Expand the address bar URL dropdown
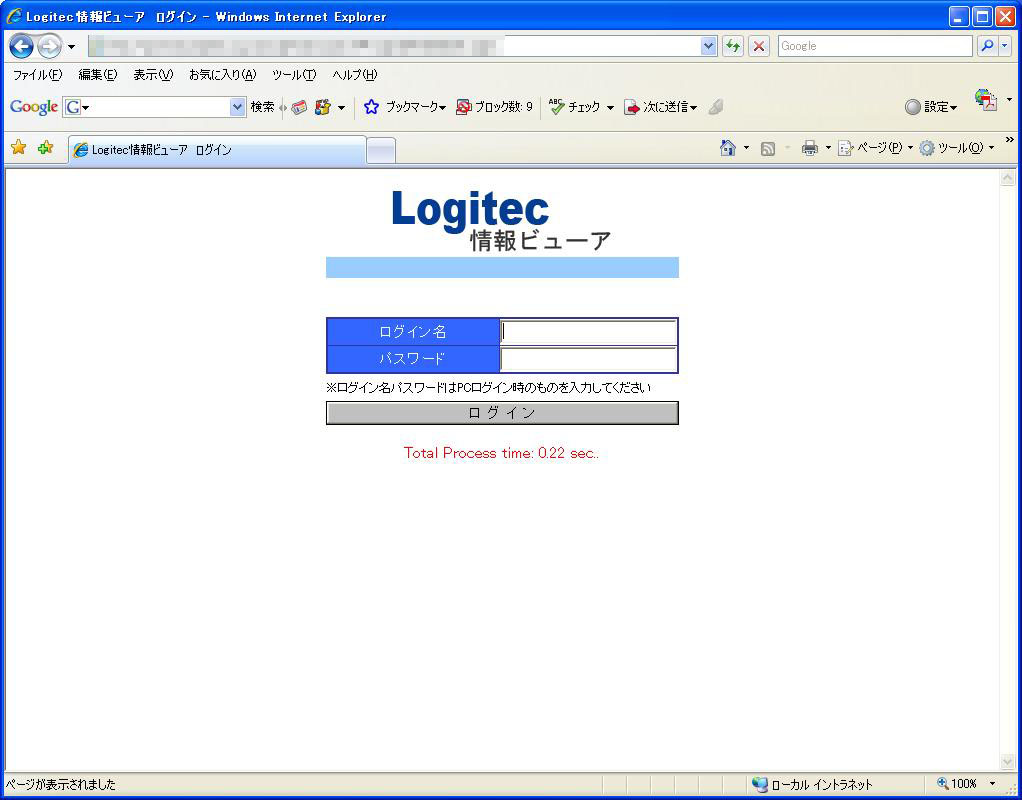 point(708,46)
